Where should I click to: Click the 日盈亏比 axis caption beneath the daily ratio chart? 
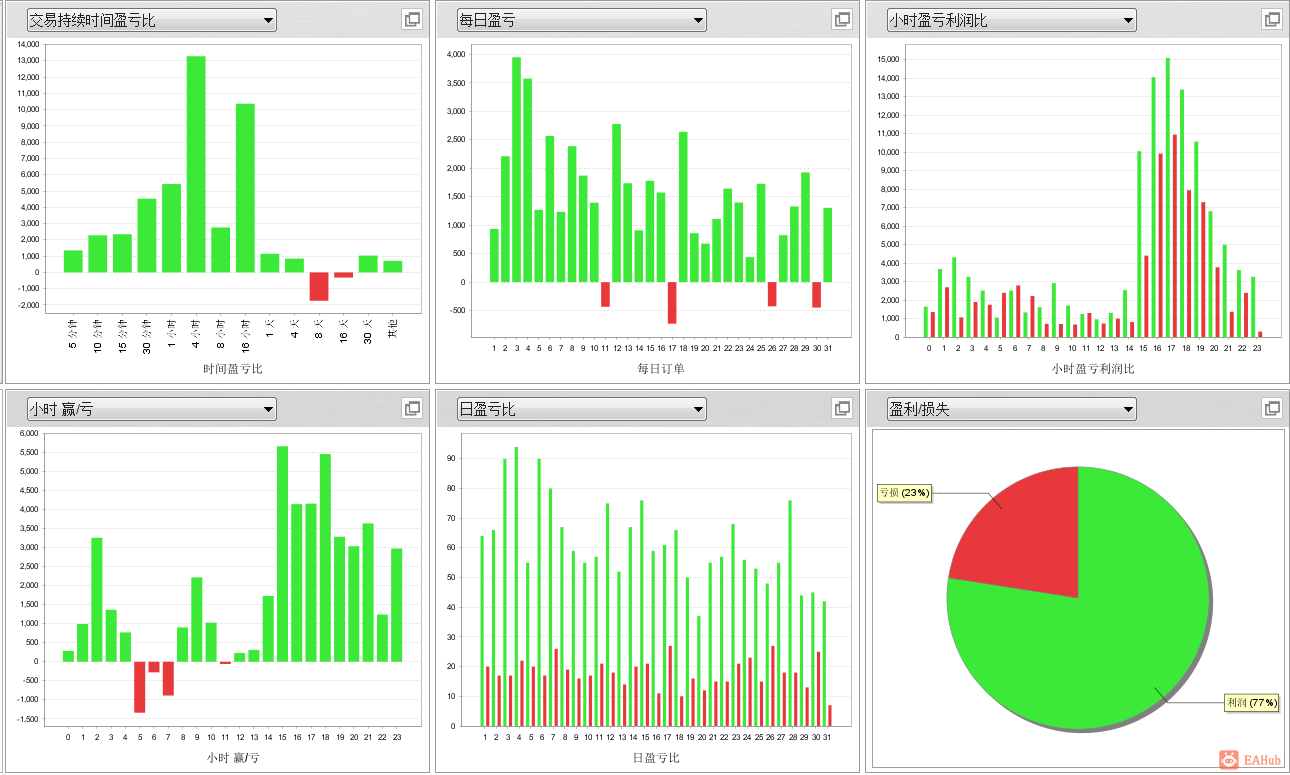click(656, 758)
